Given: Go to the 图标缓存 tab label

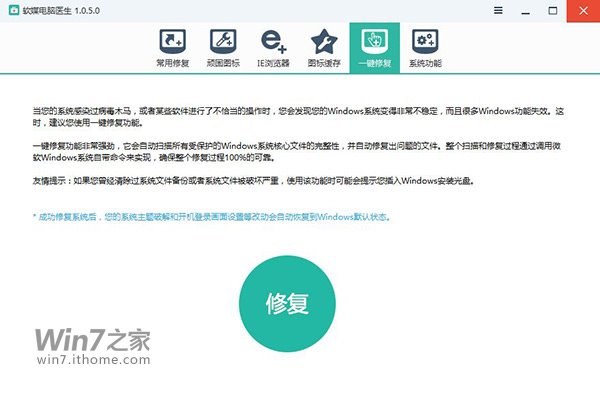Looking at the screenshot, I should [324, 63].
